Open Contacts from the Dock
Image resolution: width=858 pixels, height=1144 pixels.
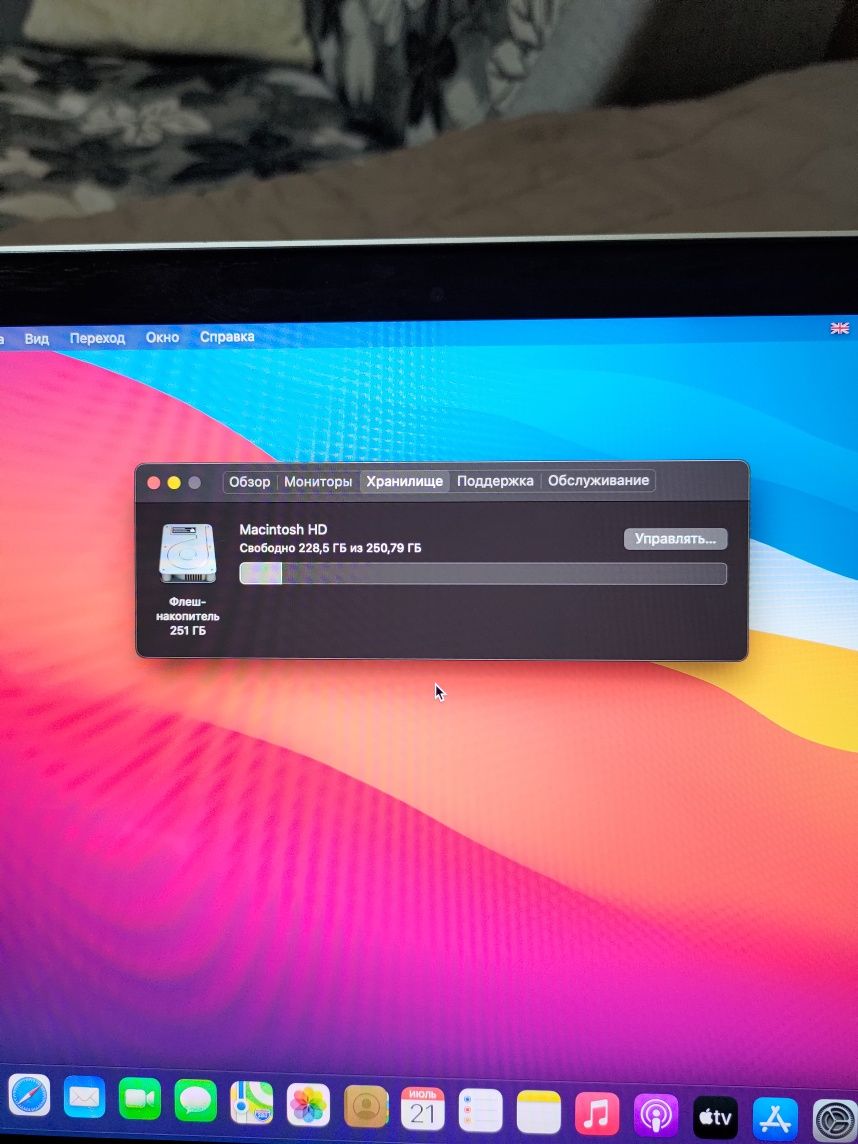366,1108
